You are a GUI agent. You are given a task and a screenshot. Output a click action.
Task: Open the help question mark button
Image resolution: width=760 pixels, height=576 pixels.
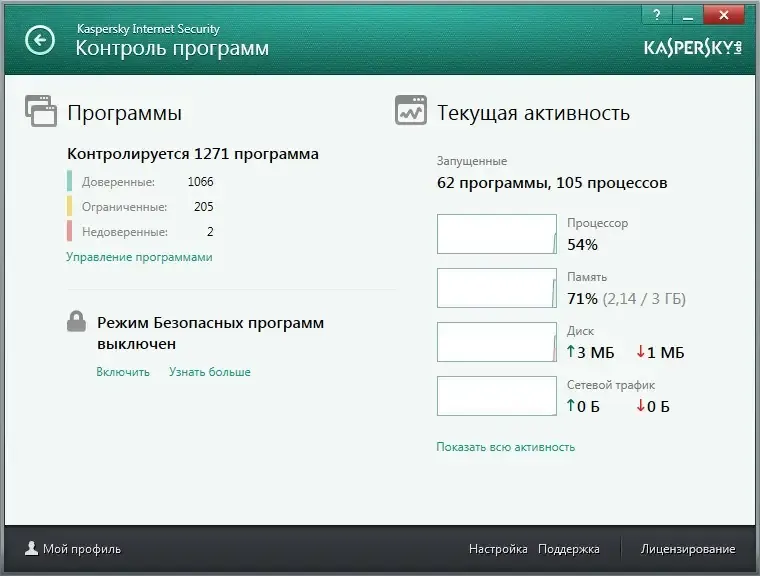coord(657,15)
